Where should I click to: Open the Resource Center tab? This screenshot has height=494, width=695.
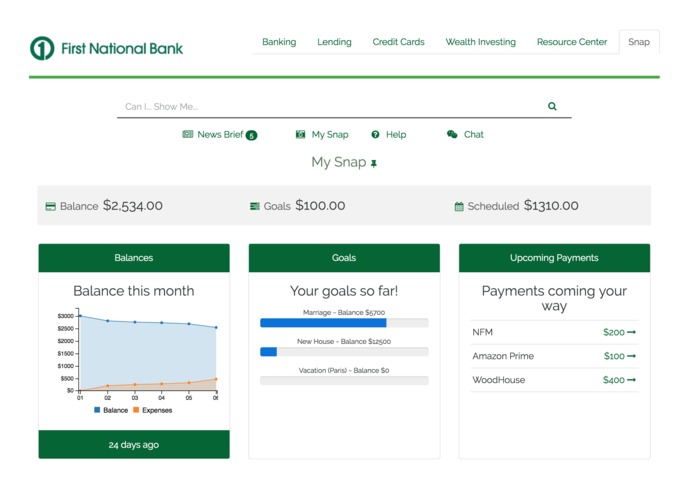[x=572, y=42]
